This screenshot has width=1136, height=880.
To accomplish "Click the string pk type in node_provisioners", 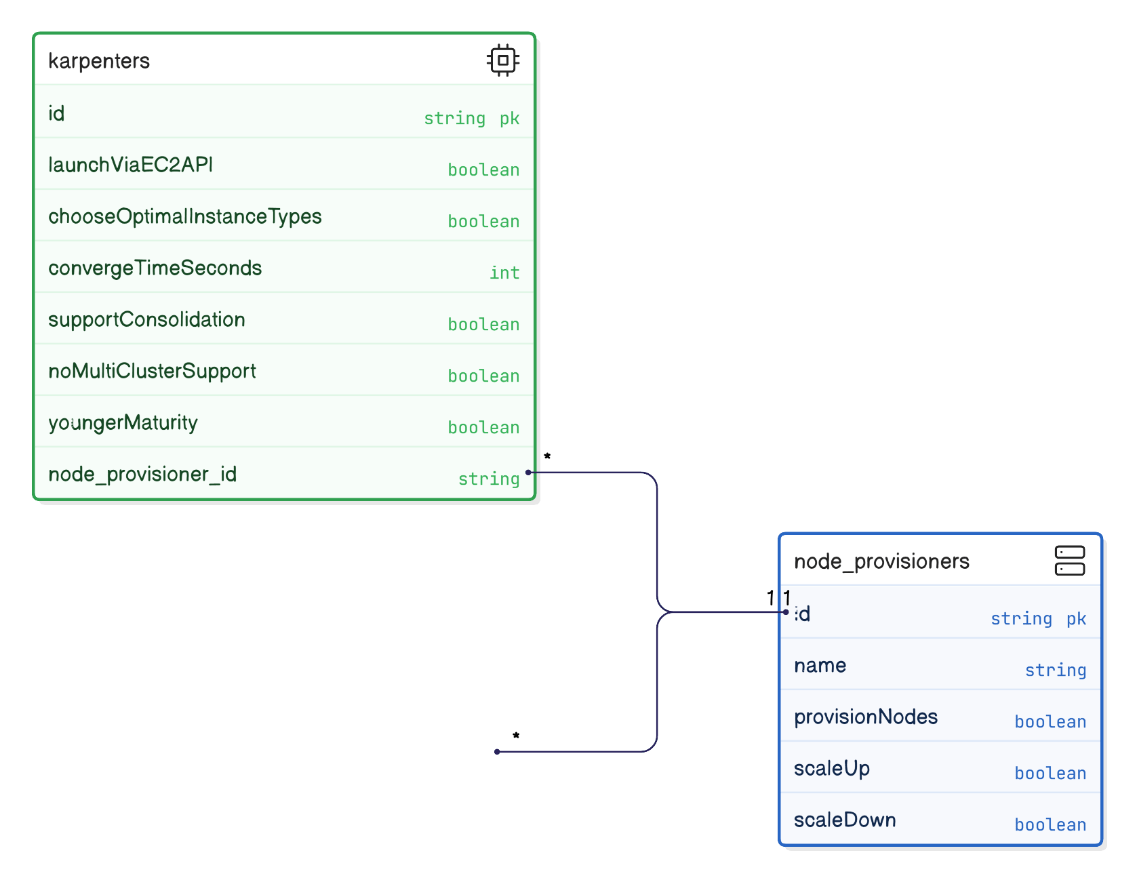I will point(1038,619).
